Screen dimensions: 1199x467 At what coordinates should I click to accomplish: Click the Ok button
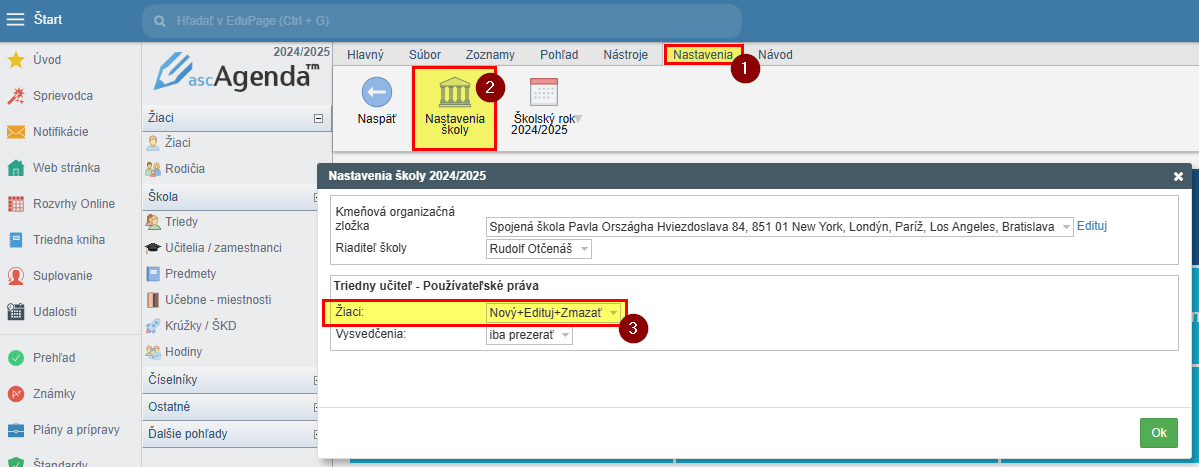(x=1158, y=433)
